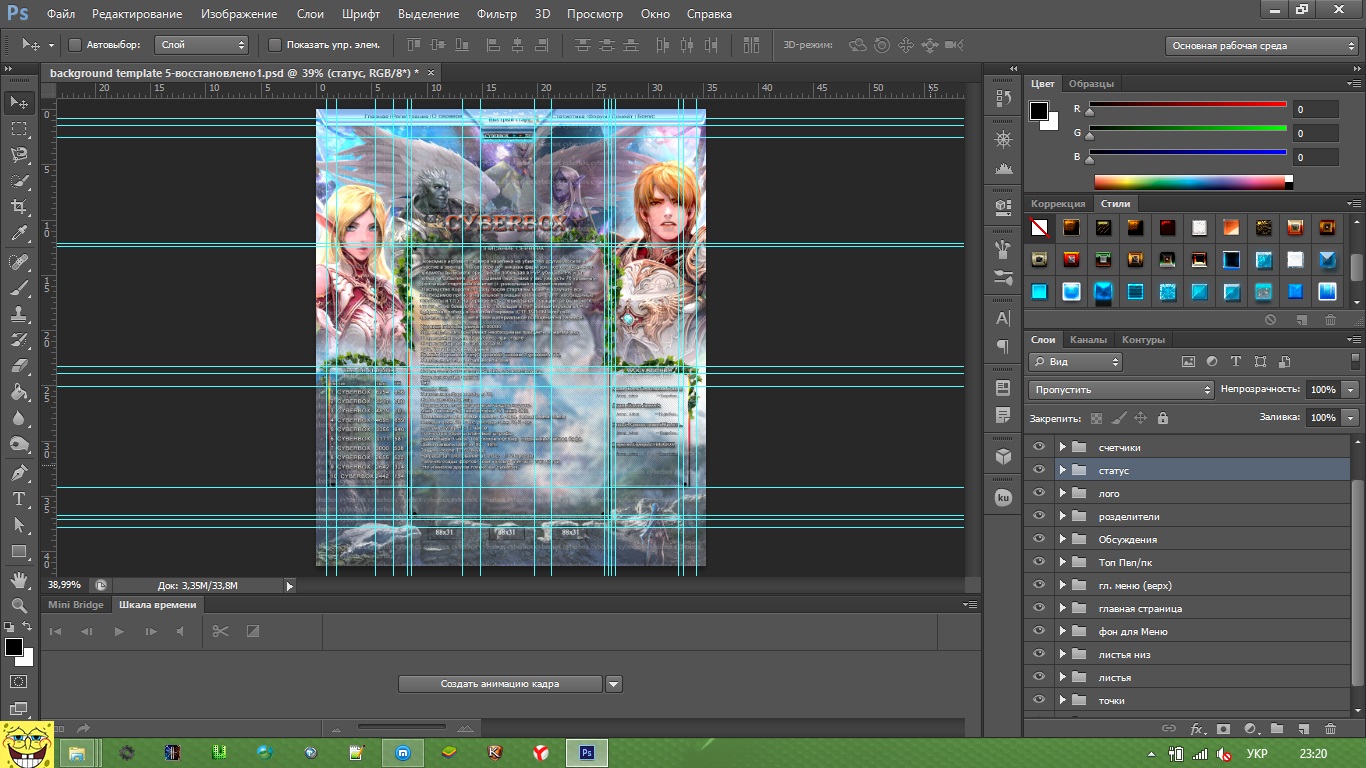
Task: Hide the главная страница layer group
Action: click(x=1038, y=608)
